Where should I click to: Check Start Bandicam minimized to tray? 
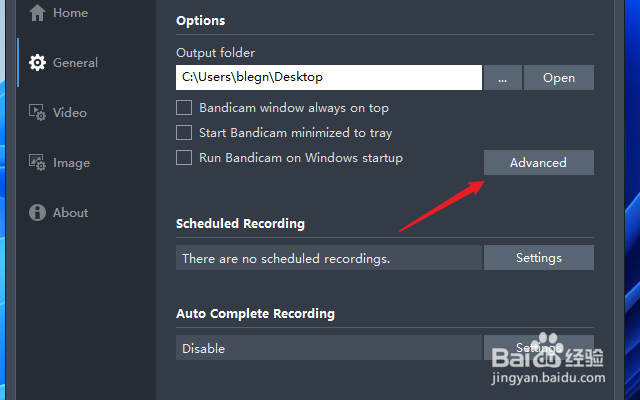(x=184, y=132)
